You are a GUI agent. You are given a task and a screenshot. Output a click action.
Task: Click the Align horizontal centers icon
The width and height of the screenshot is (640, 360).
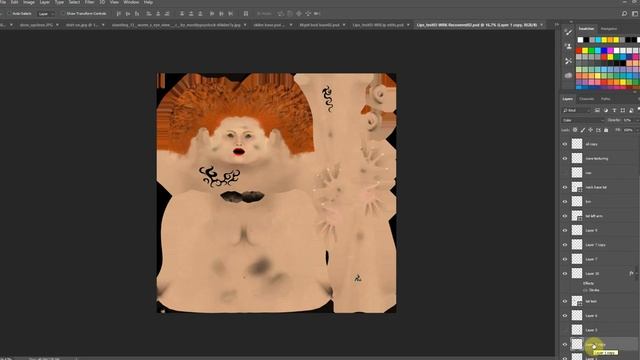point(158,13)
